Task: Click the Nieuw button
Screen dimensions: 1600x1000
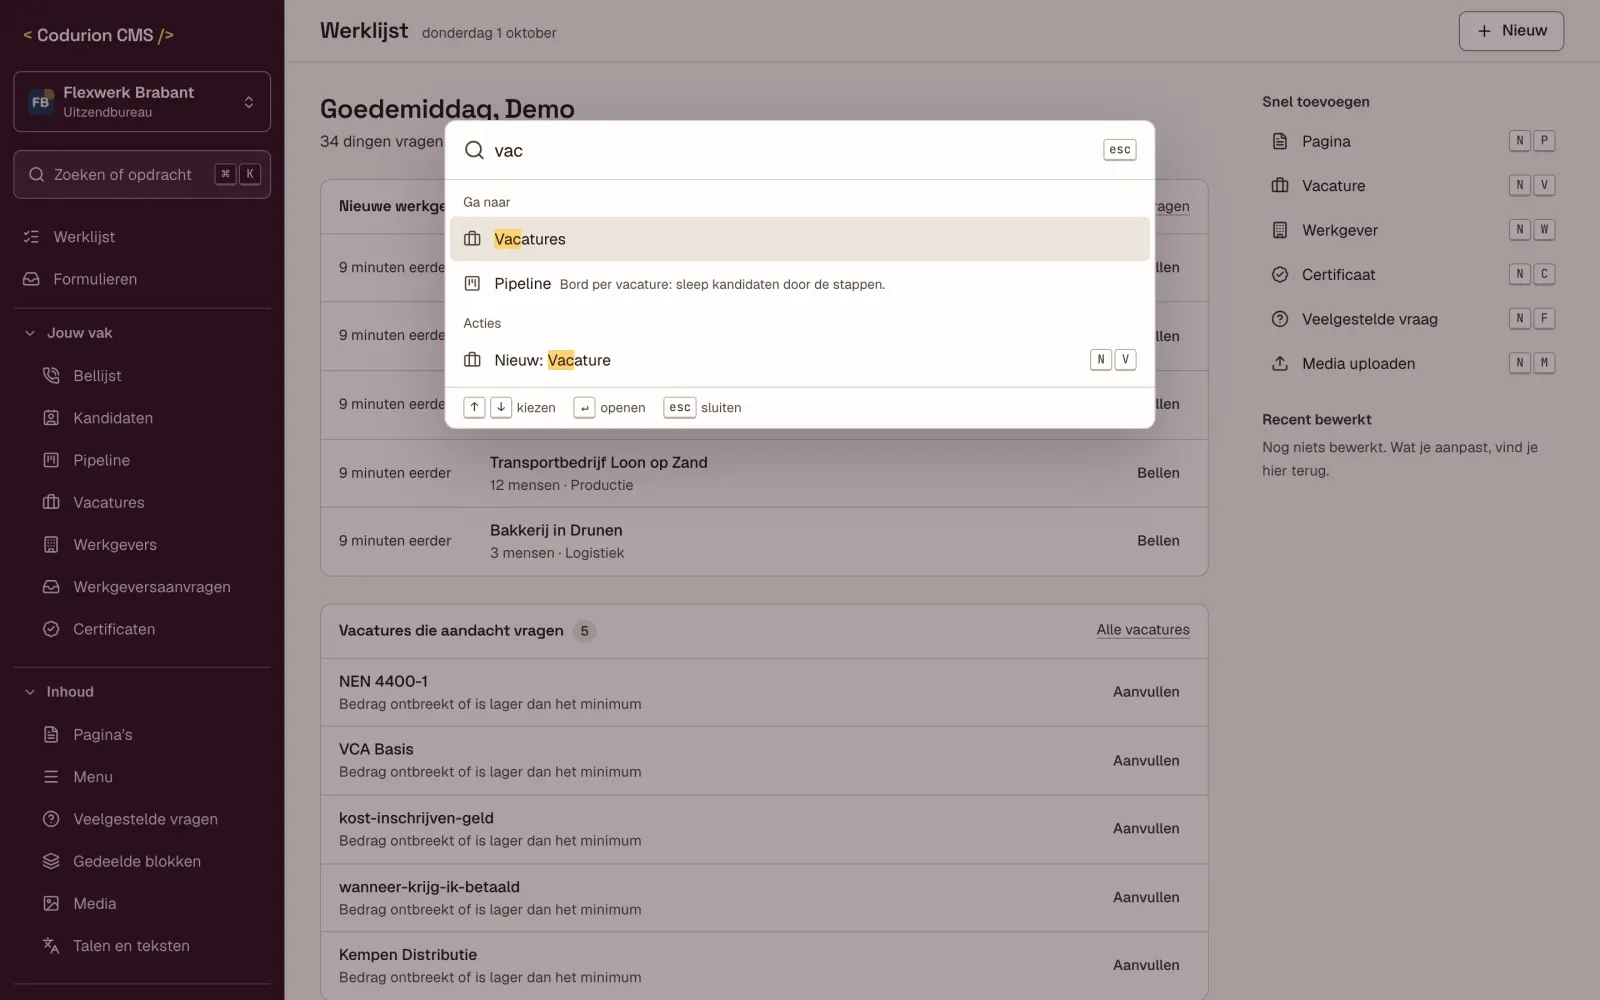Action: point(1511,31)
